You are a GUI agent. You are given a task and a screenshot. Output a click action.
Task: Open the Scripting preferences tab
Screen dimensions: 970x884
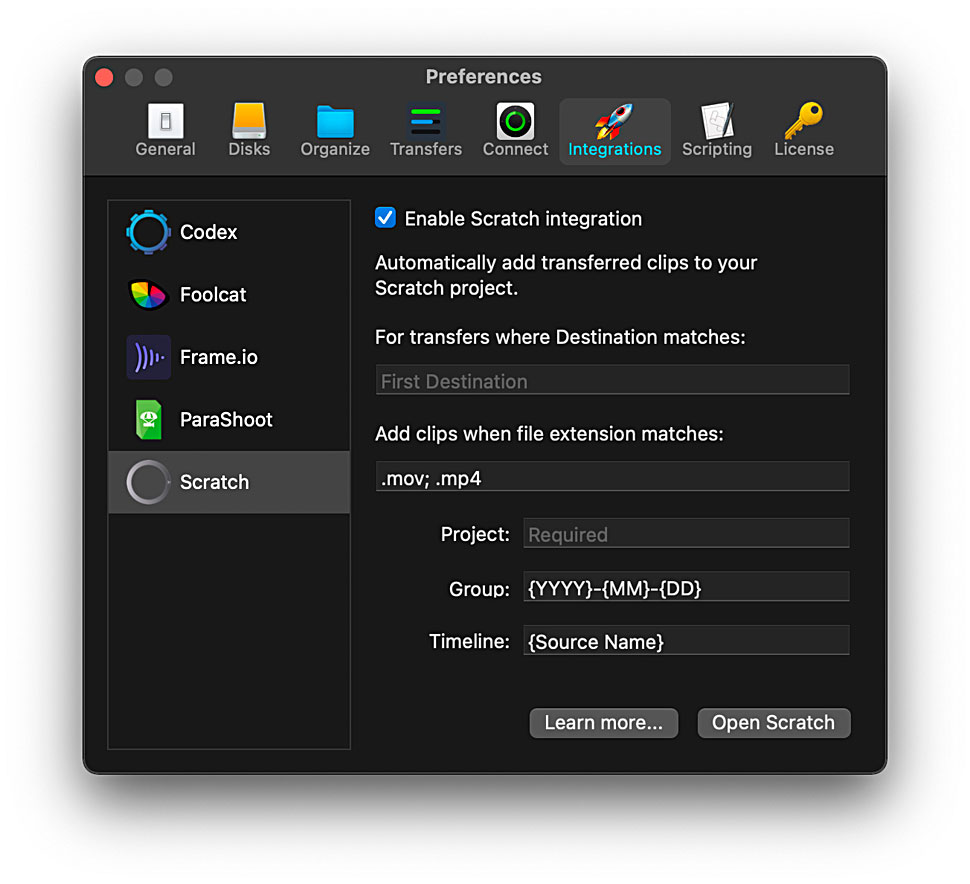pyautogui.click(x=717, y=131)
